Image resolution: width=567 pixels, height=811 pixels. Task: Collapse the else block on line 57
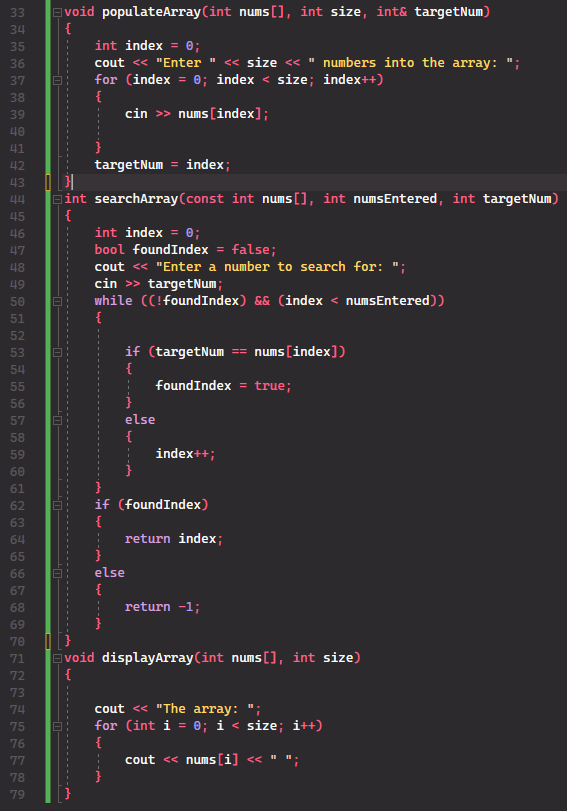click(57, 420)
